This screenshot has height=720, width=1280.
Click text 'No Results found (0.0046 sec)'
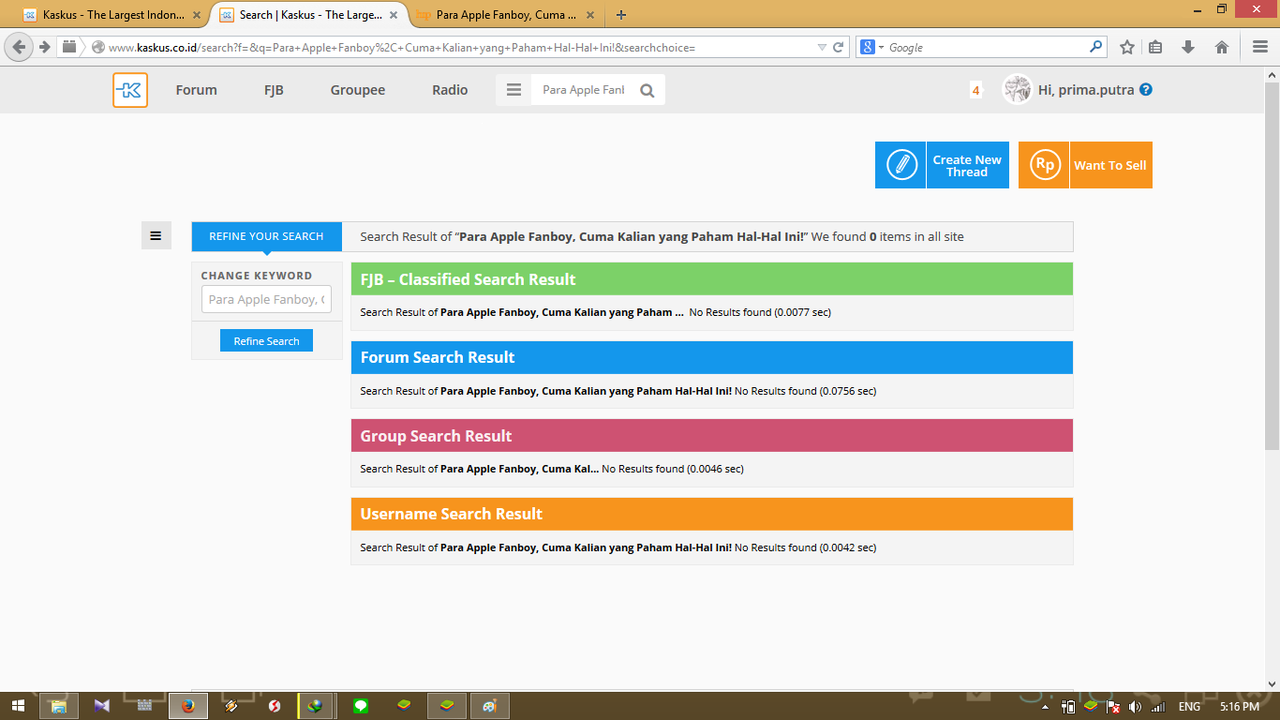click(x=673, y=469)
